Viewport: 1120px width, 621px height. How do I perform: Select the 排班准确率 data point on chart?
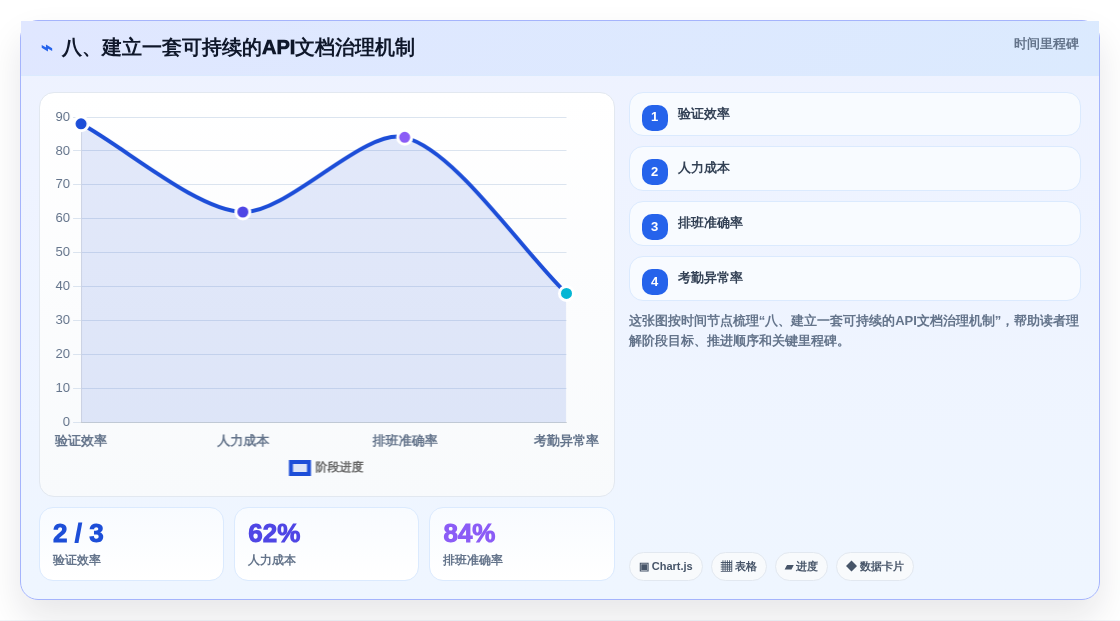click(x=405, y=137)
